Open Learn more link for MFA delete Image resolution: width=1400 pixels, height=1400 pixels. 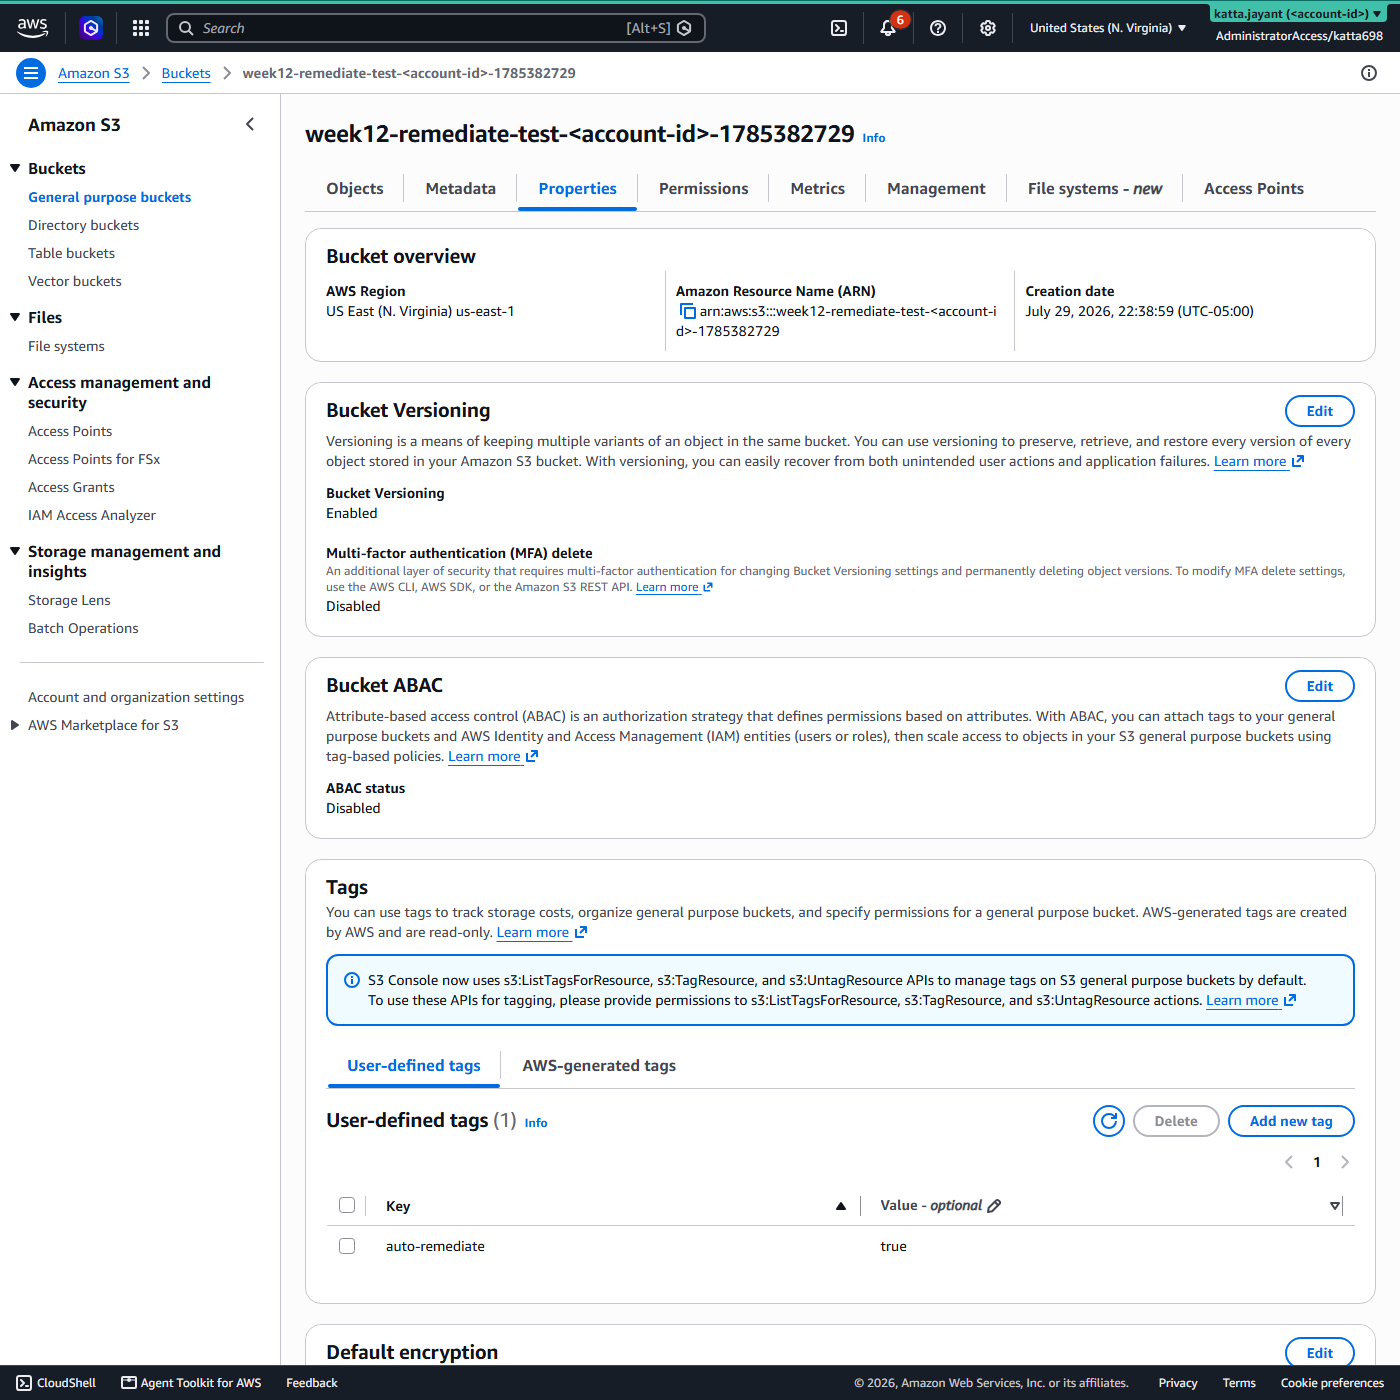click(674, 587)
